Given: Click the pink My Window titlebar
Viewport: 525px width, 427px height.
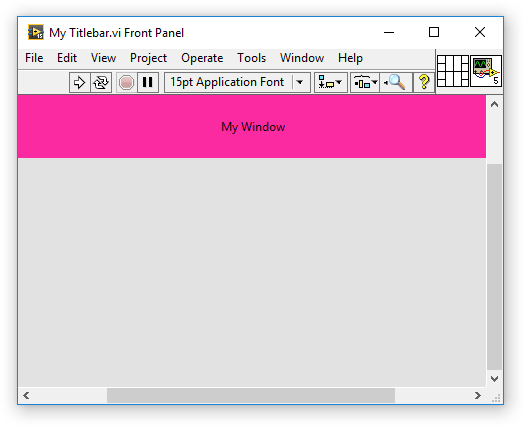Looking at the screenshot, I should (252, 127).
